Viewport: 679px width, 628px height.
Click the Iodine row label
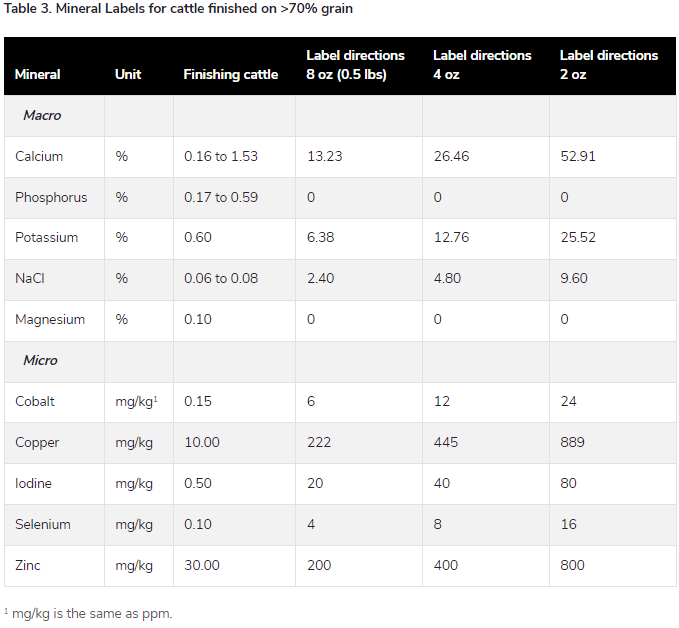[34, 484]
